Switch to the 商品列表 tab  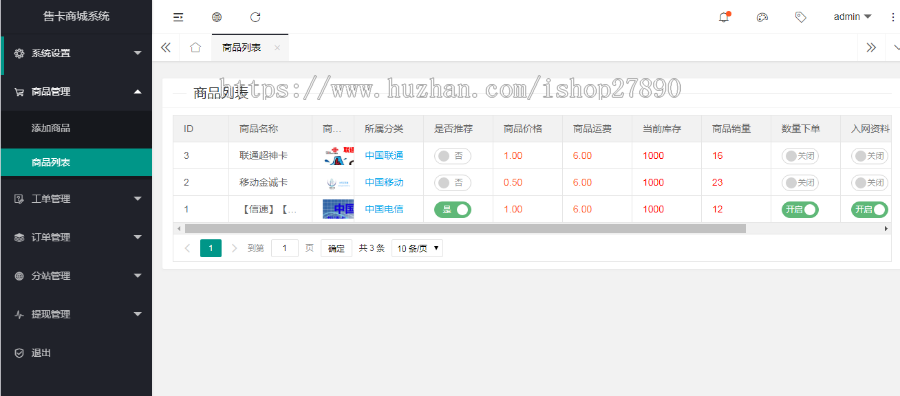pos(242,48)
